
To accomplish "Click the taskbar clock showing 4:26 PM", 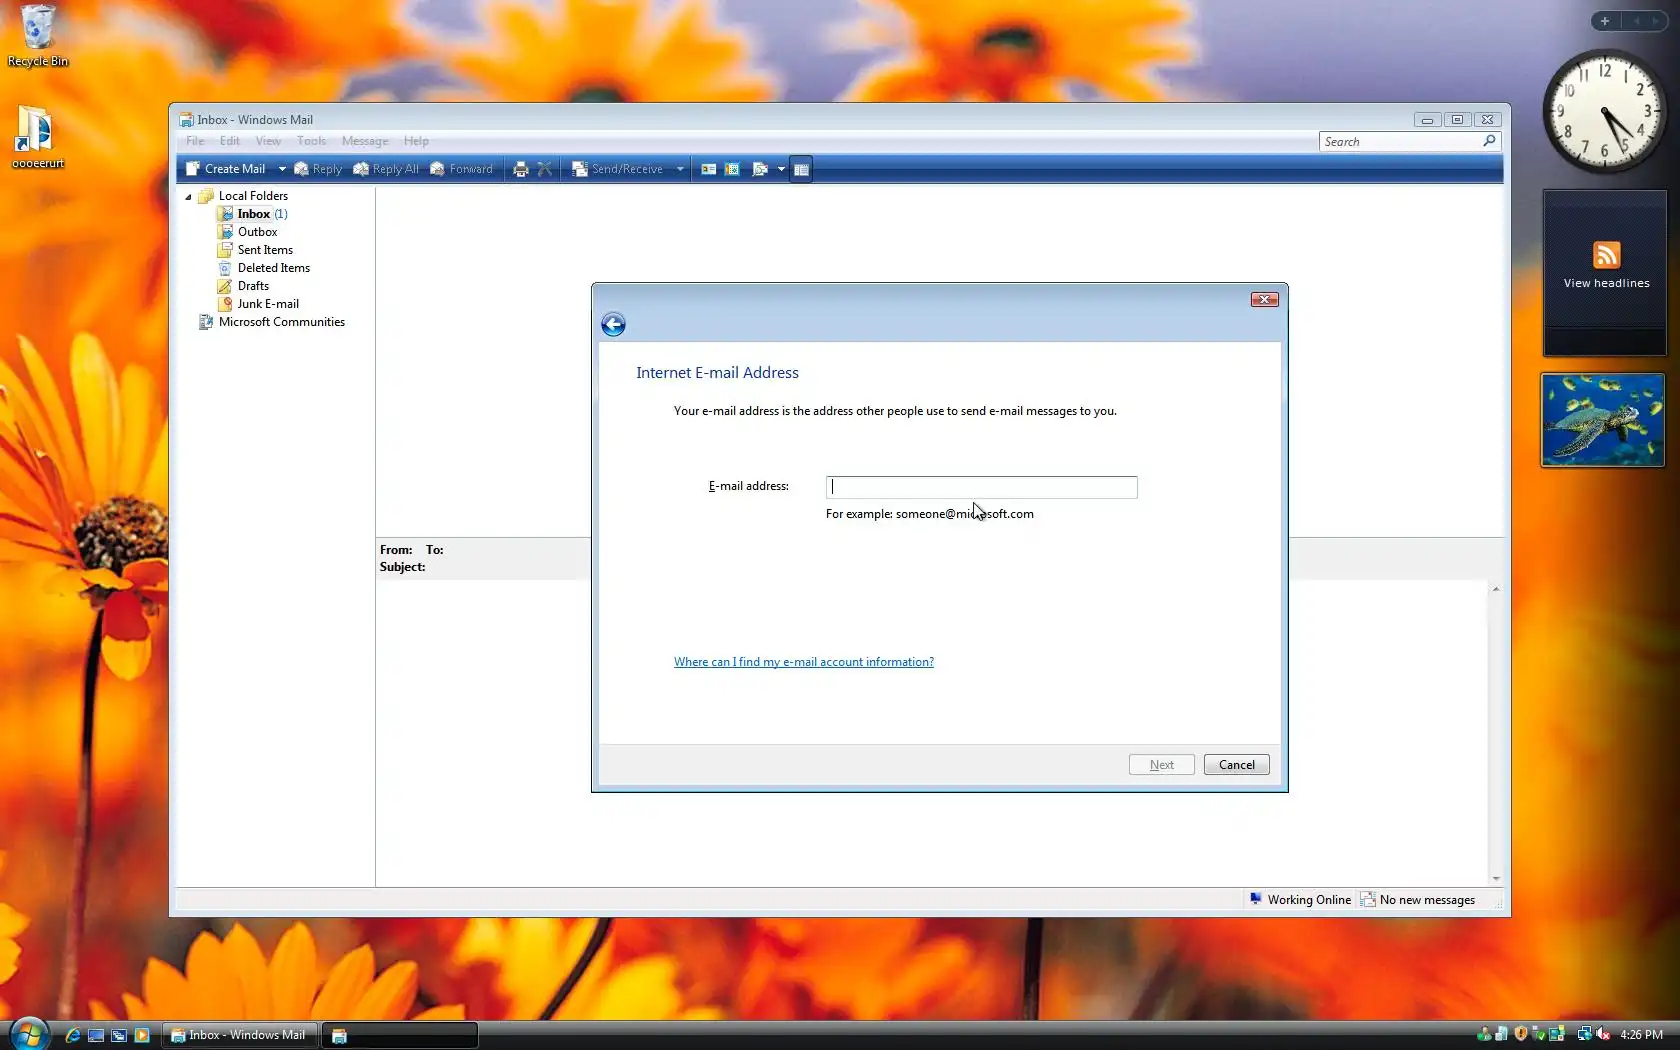I will pyautogui.click(x=1641, y=1035).
